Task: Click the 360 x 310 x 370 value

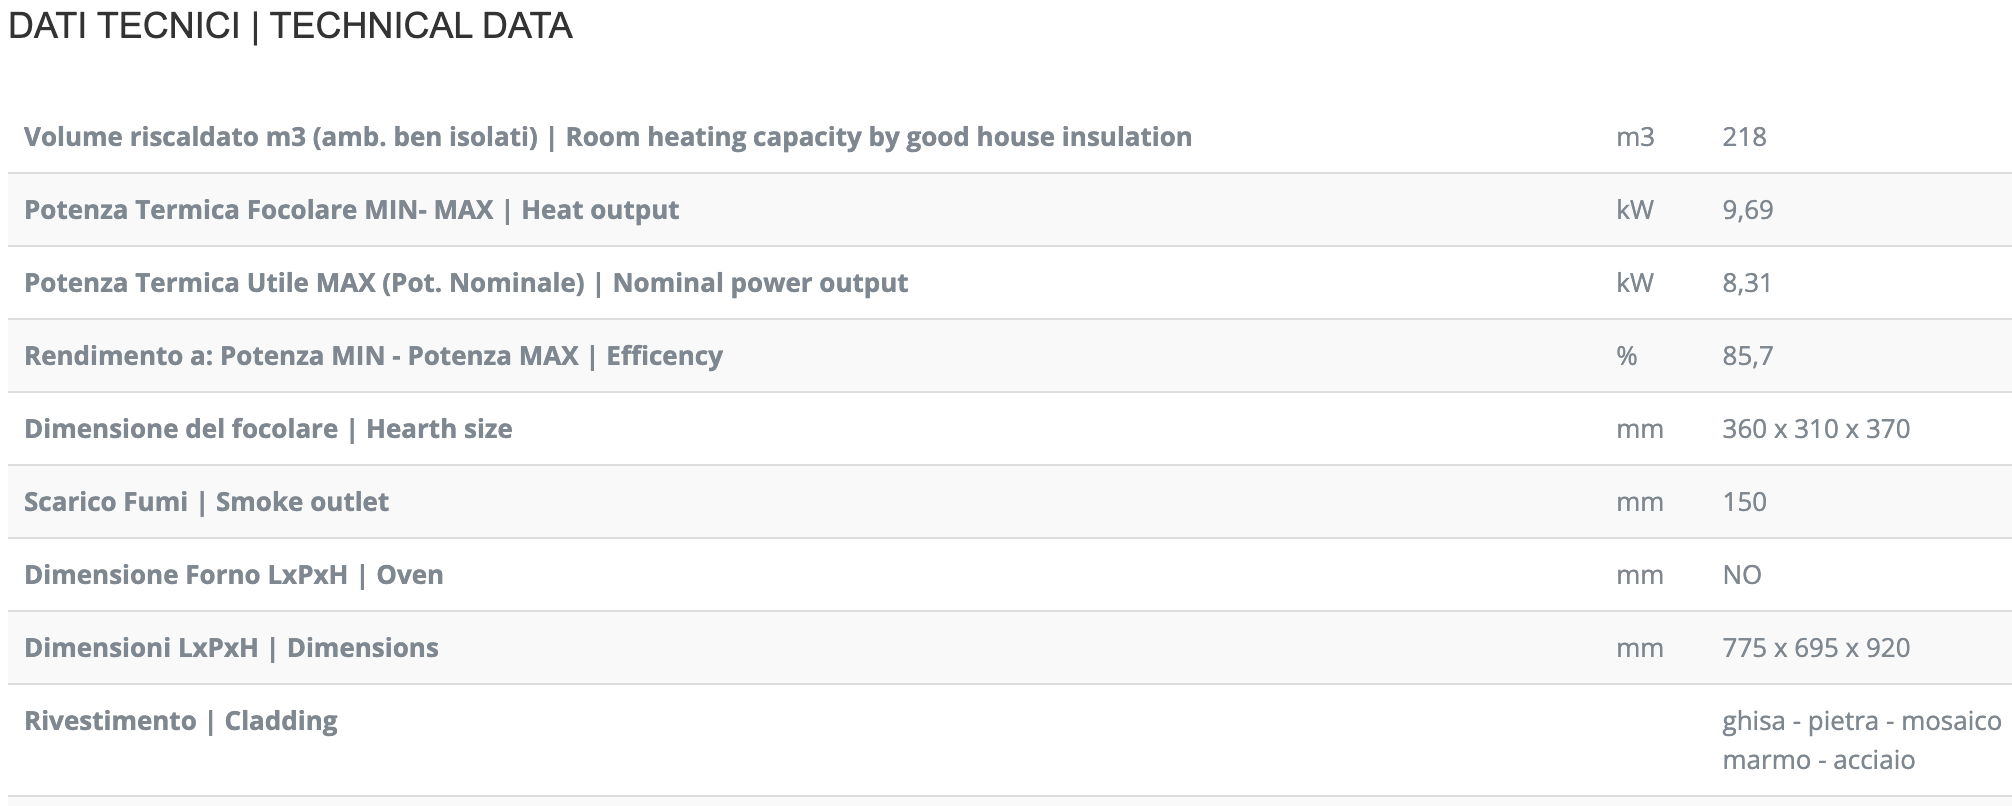Action: pos(1816,429)
